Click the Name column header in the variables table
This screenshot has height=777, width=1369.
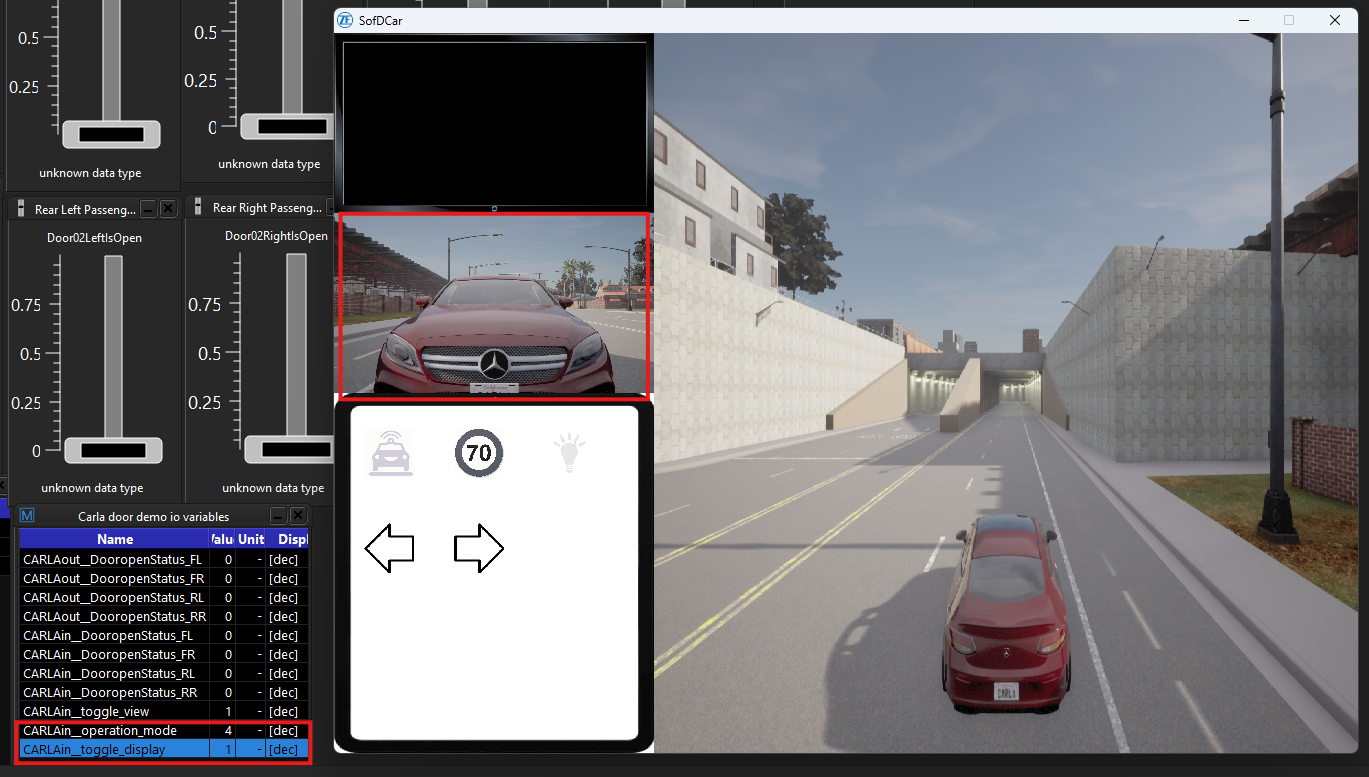[x=115, y=538]
